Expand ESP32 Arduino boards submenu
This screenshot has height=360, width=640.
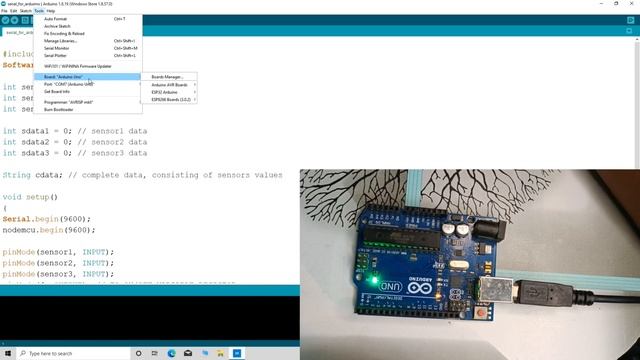tap(169, 92)
